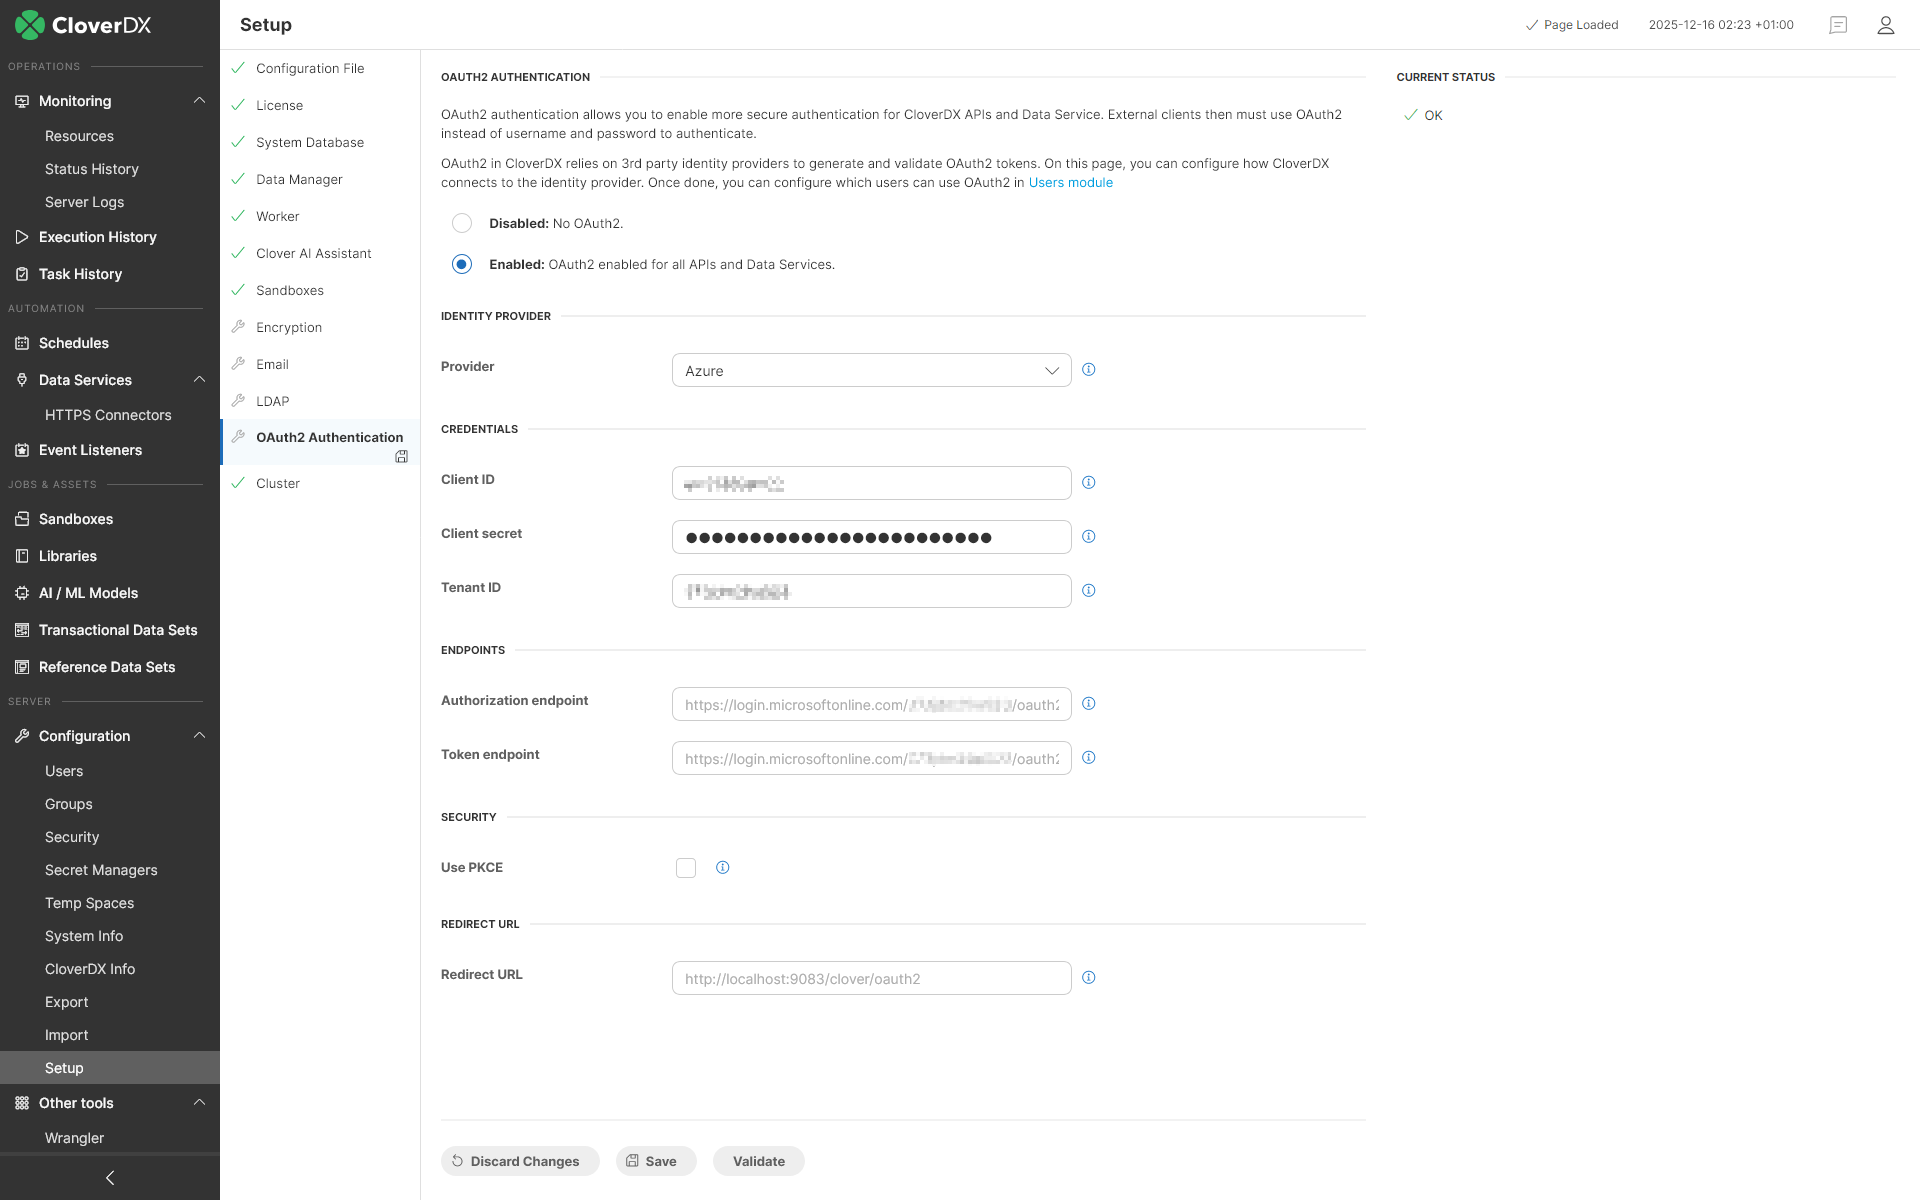1920x1200 pixels.
Task: Open the user account icon top right
Action: (x=1886, y=25)
